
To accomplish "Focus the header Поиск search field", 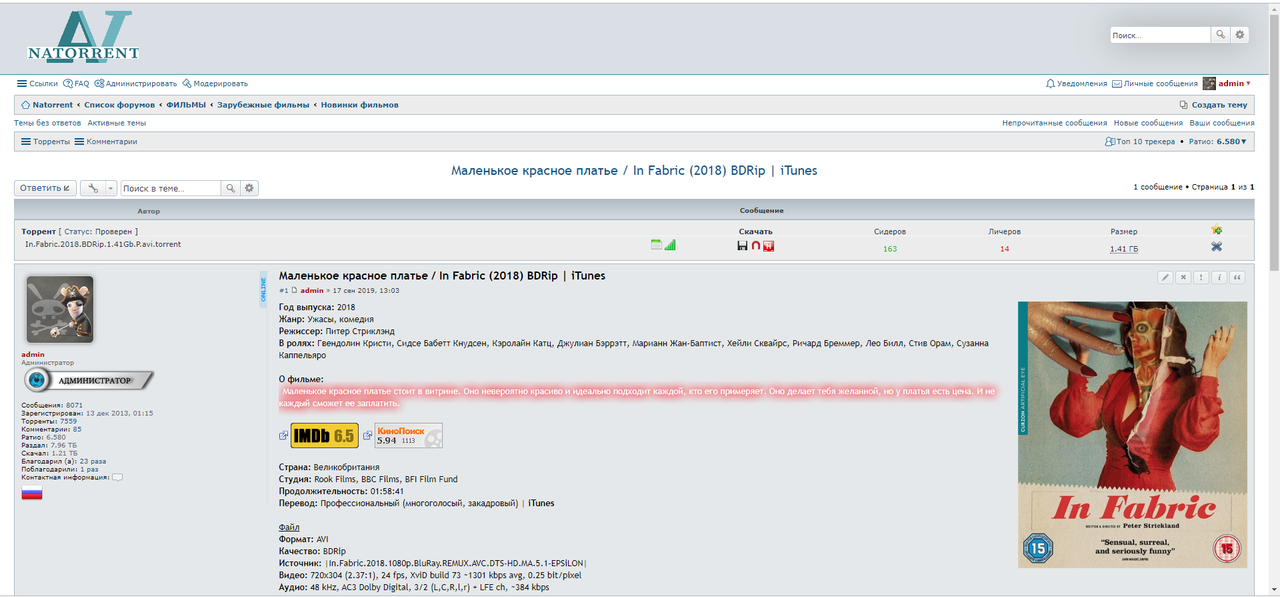I will (1160, 34).
